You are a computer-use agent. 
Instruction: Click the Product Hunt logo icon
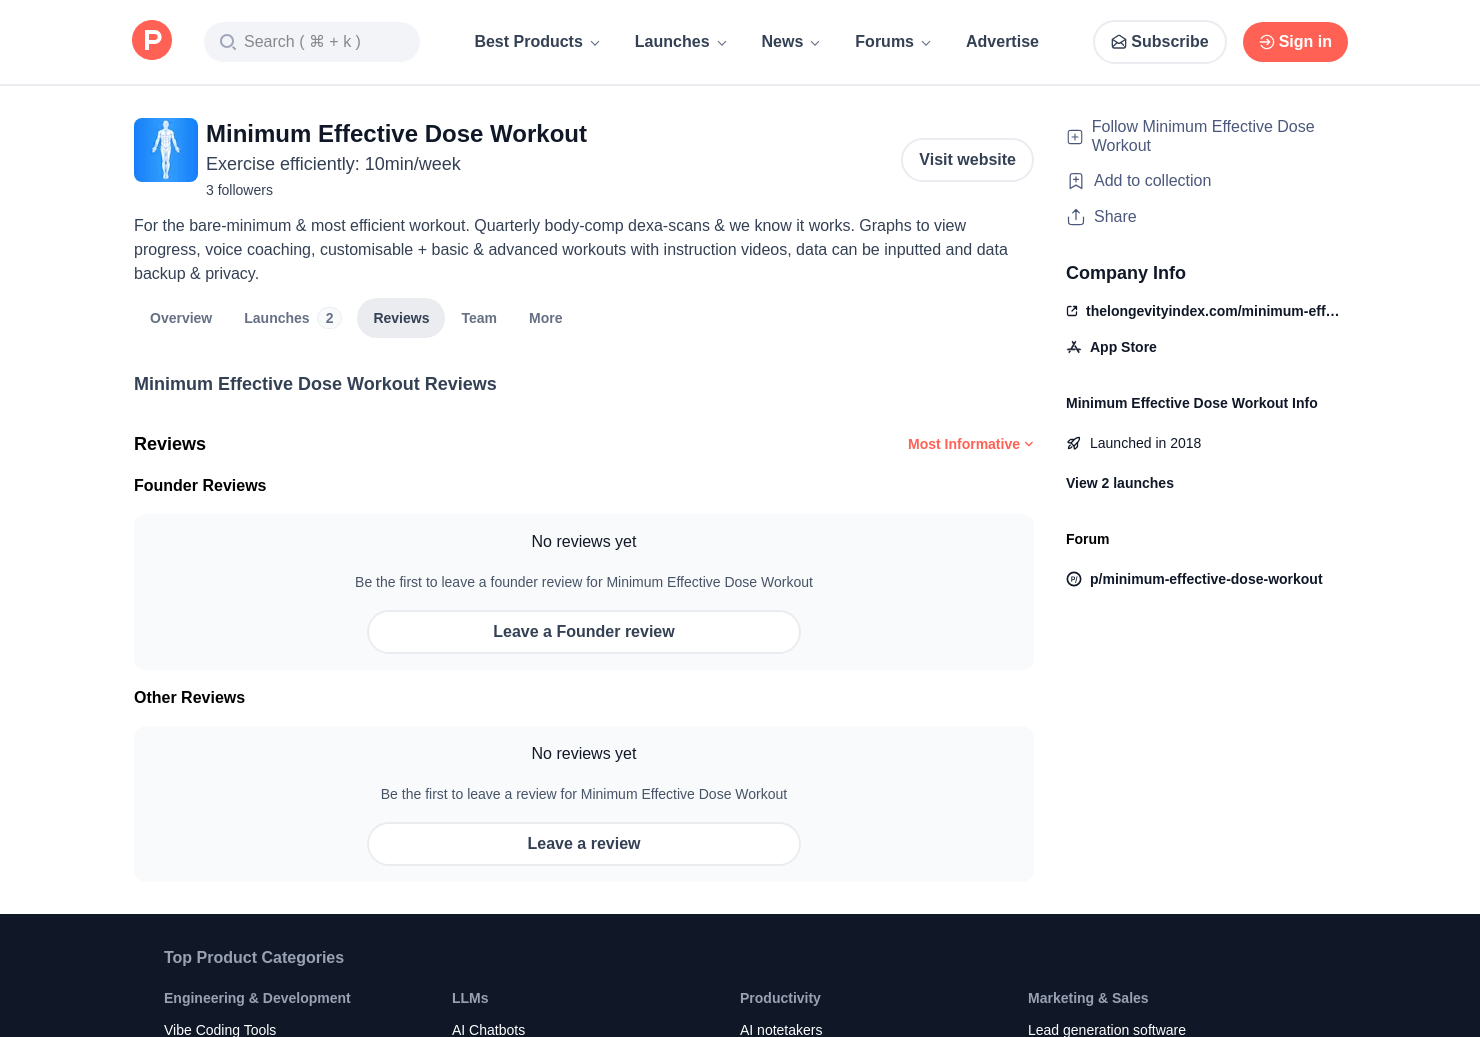tap(152, 41)
